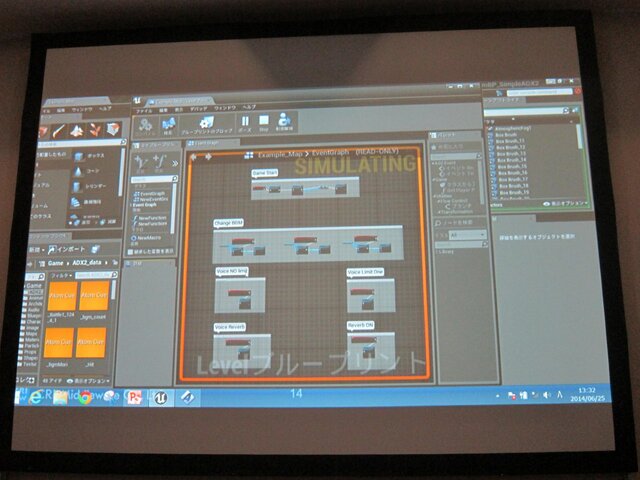Open the Edit menu in Blueprint editor
This screenshot has height=480, width=640.
pos(163,110)
